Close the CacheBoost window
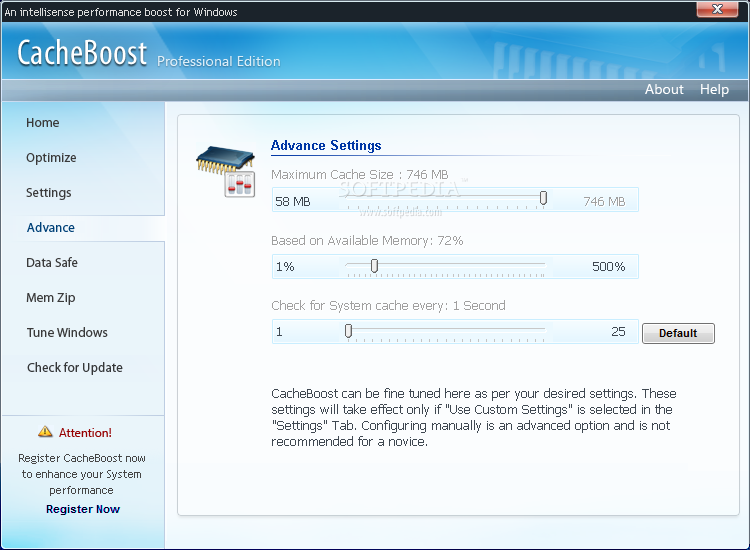The height and width of the screenshot is (550, 750). click(717, 9)
